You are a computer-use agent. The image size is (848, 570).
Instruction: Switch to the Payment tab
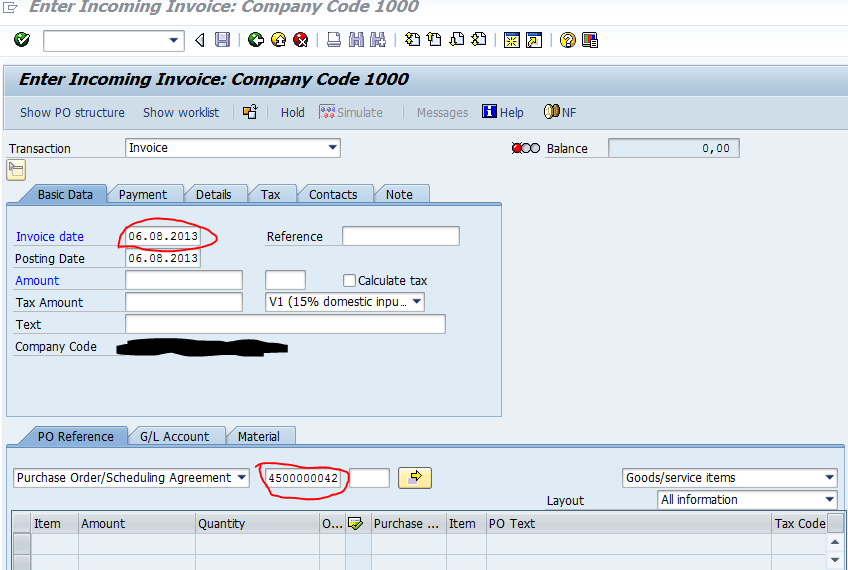[x=142, y=195]
